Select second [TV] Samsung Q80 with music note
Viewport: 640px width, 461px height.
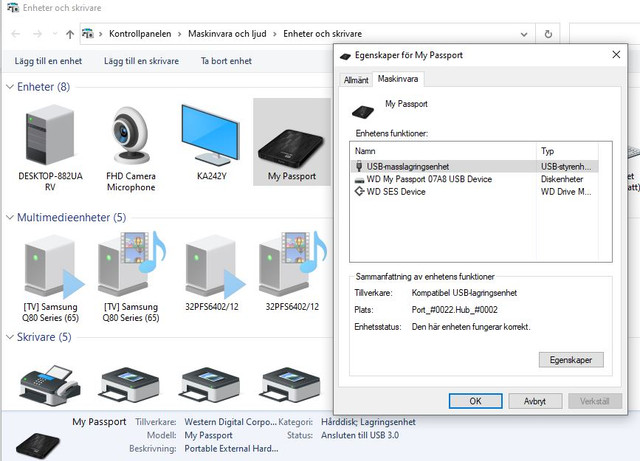pos(131,264)
